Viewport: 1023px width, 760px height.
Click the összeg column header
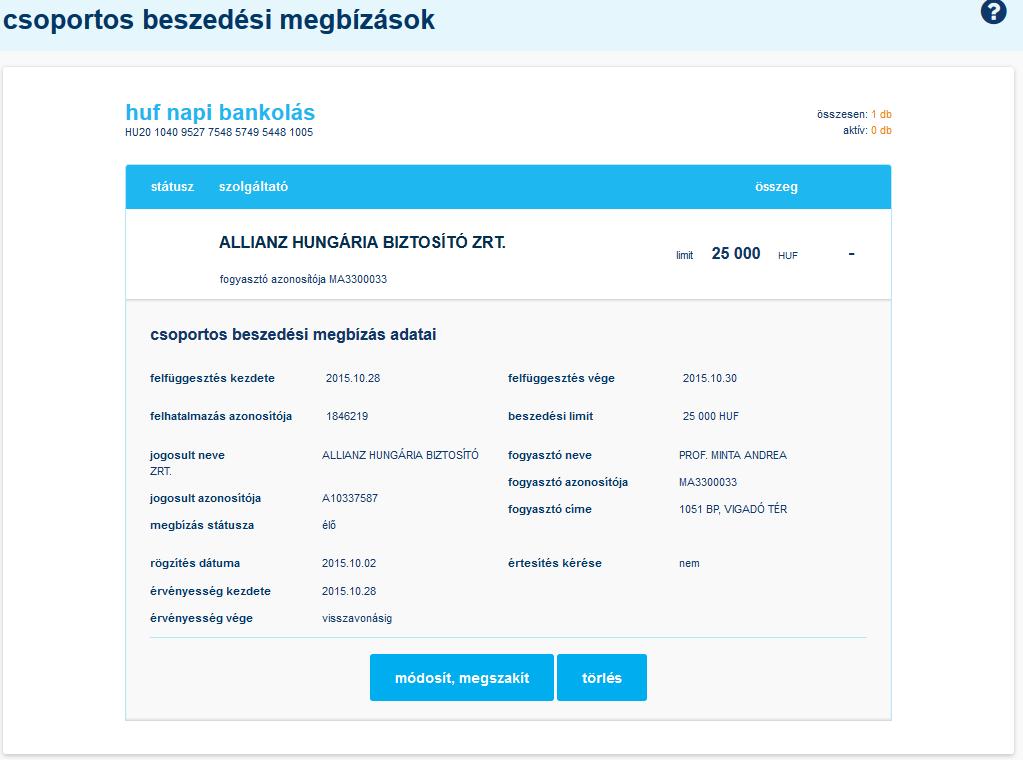(776, 187)
